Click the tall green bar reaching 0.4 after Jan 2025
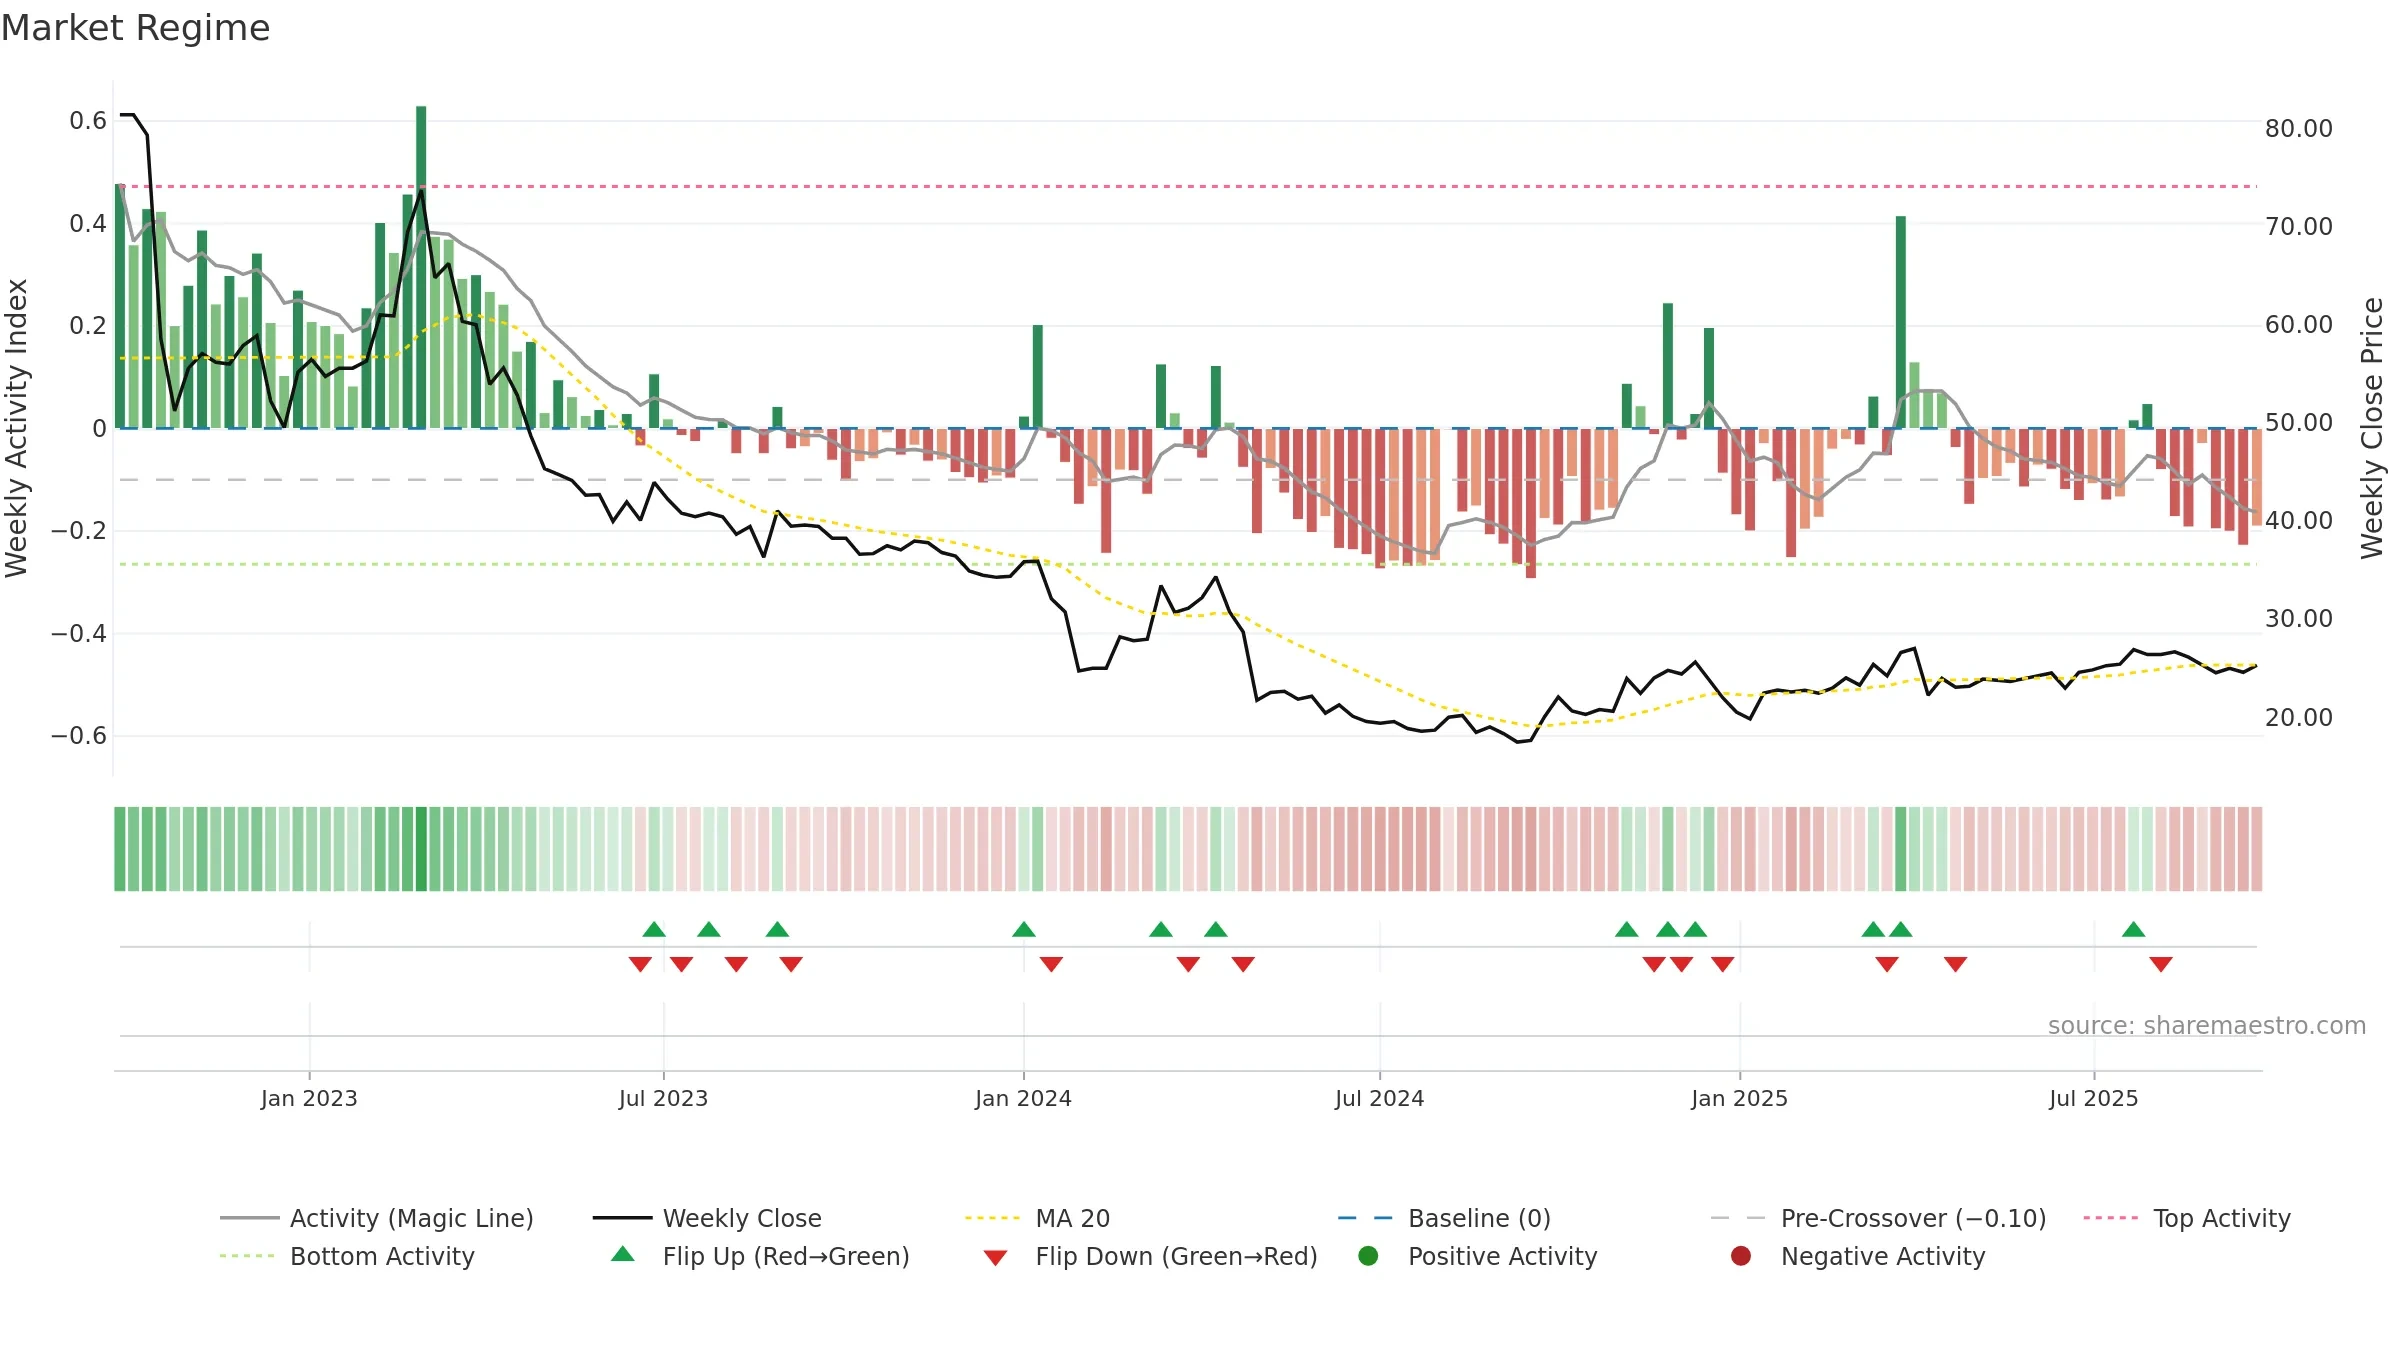Image resolution: width=2400 pixels, height=1350 pixels. 1900,322
